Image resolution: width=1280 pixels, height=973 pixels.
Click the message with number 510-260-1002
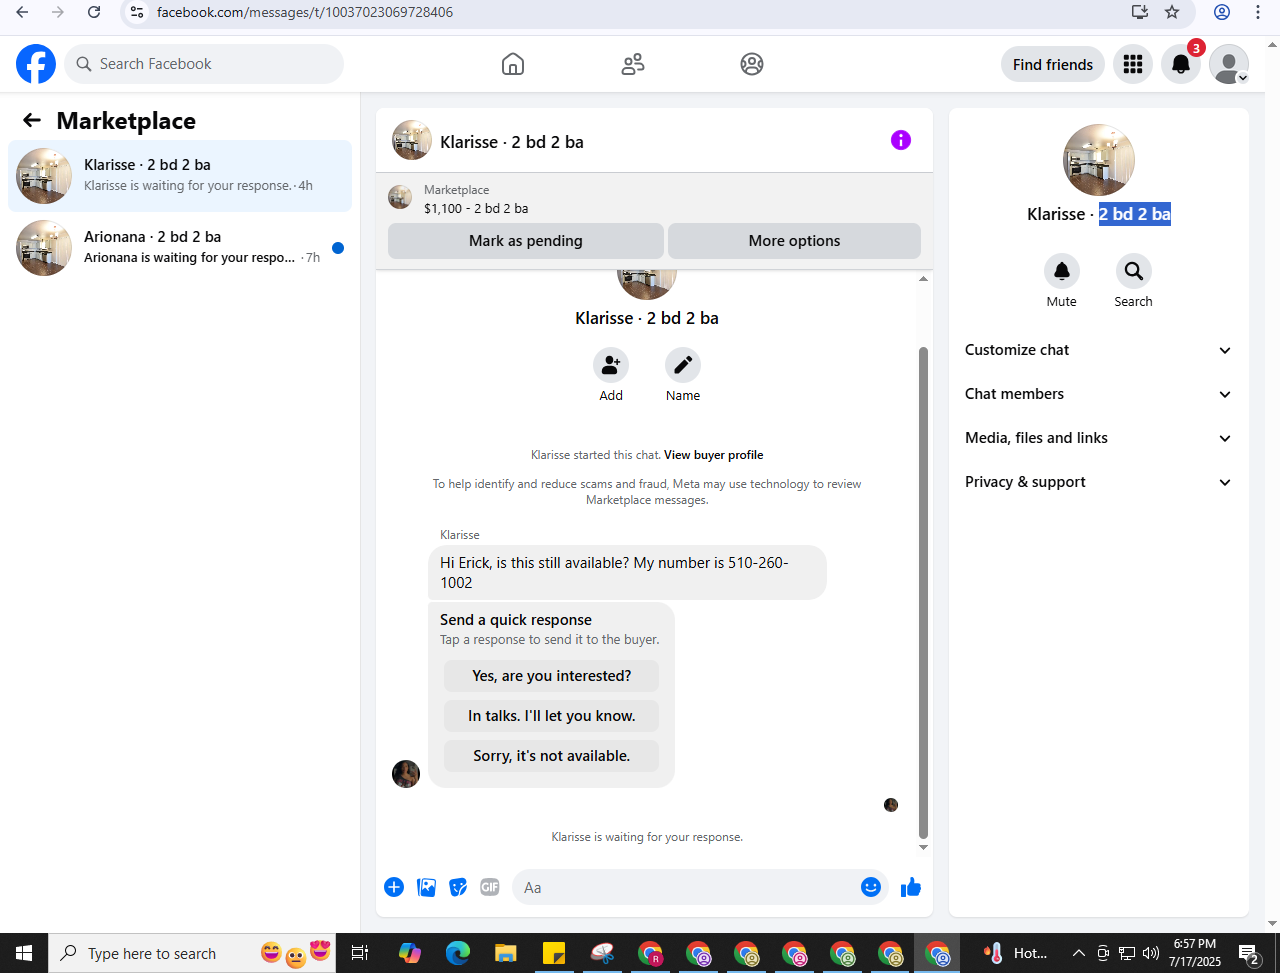627,572
